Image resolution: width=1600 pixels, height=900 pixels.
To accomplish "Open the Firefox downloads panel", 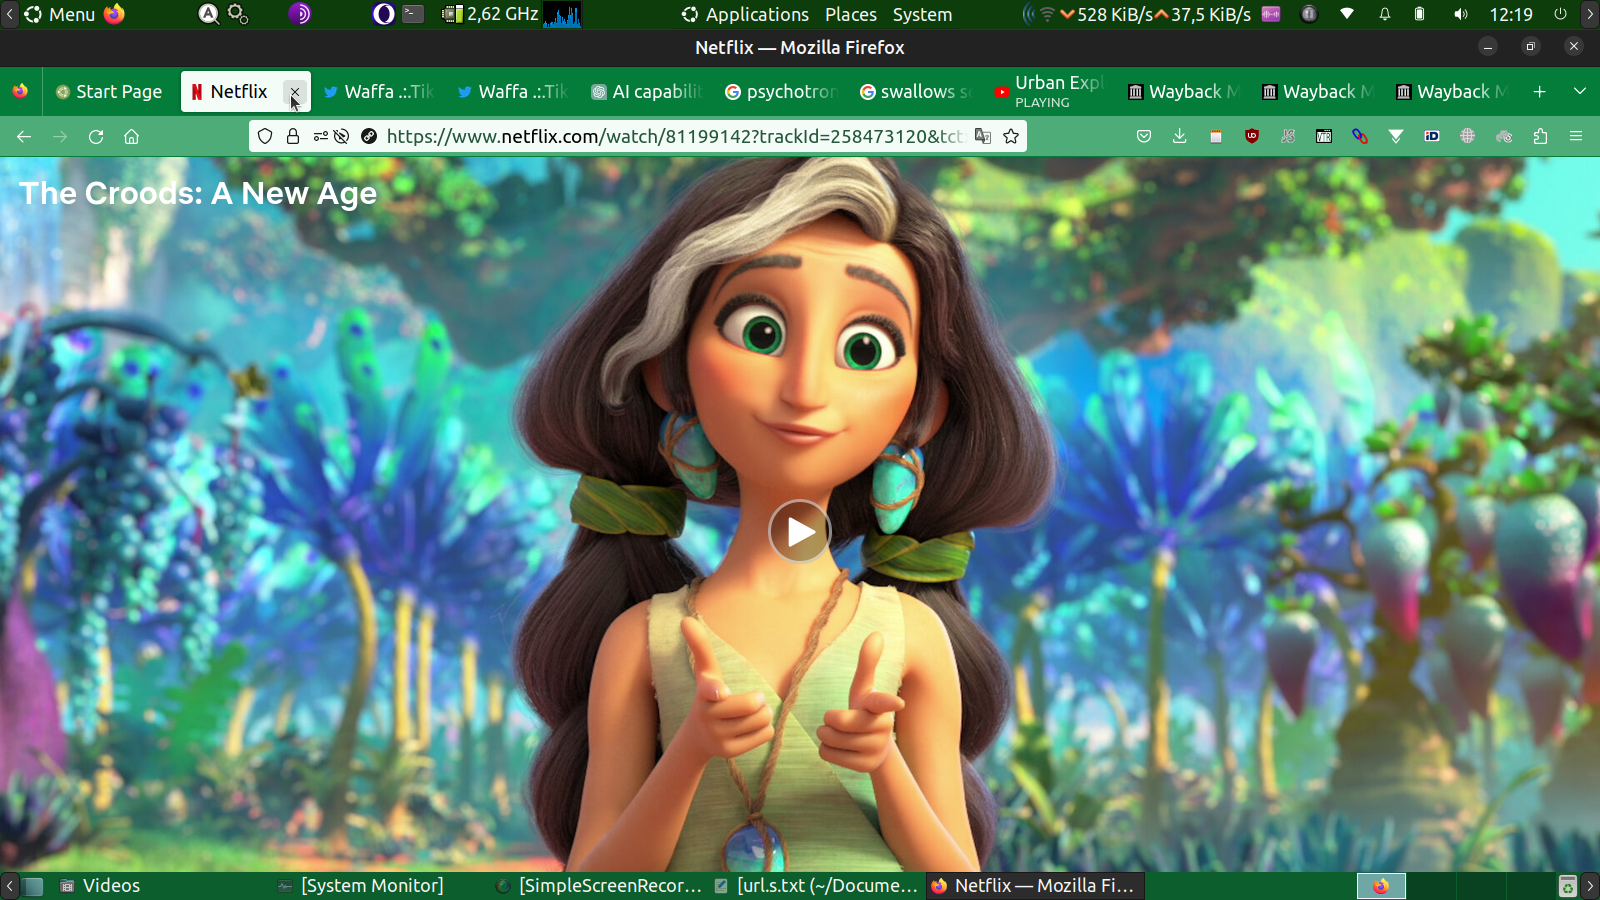I will [x=1180, y=136].
